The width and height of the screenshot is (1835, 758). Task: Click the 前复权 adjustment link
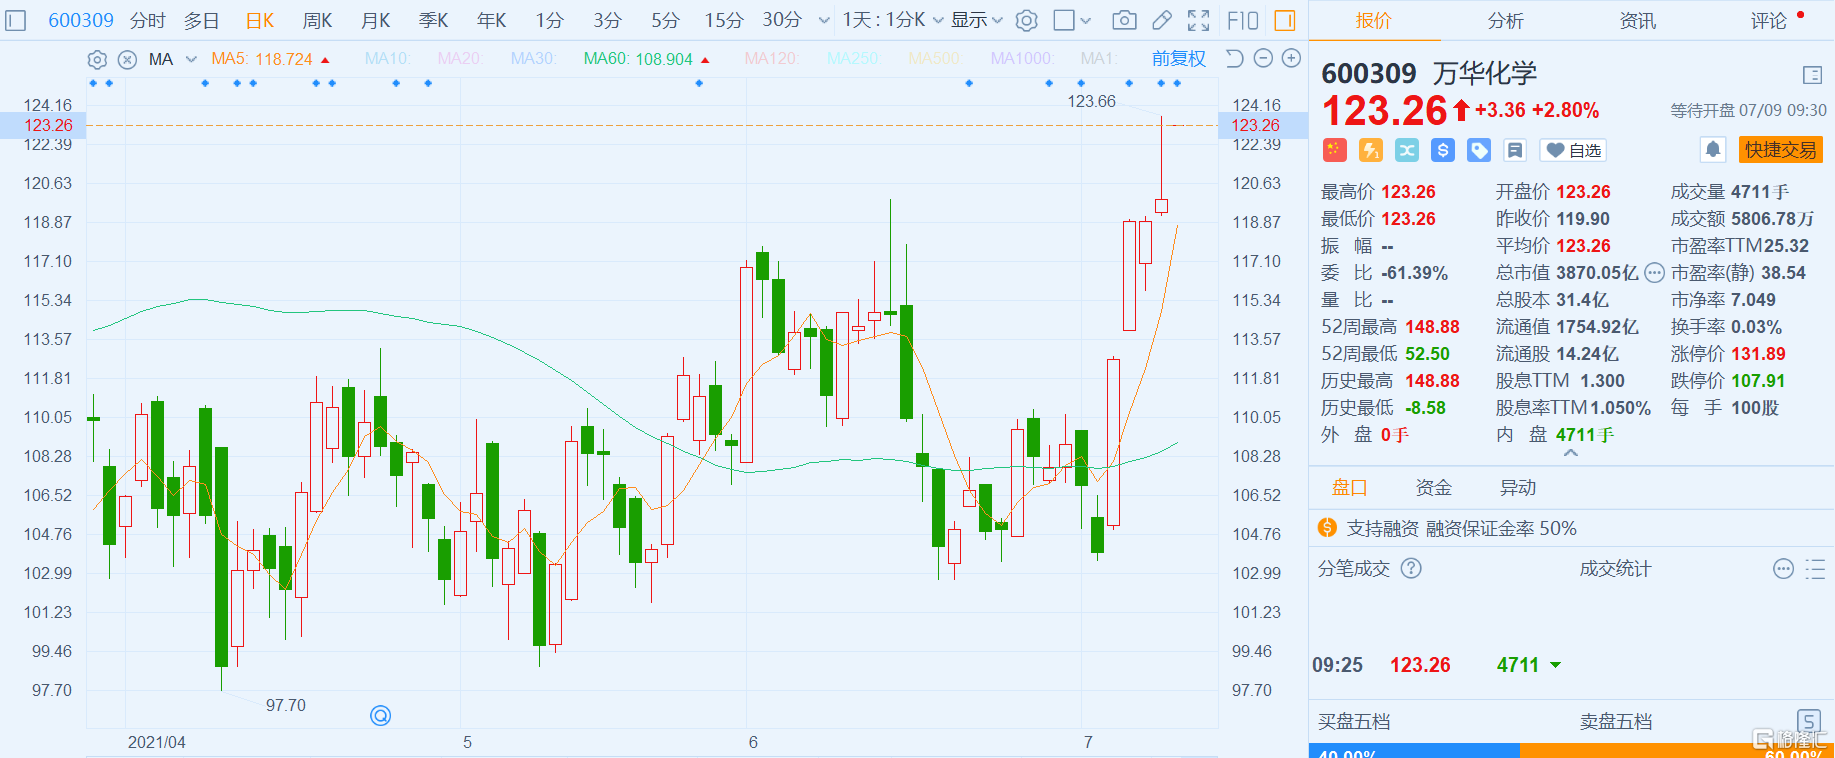pyautogui.click(x=1178, y=59)
